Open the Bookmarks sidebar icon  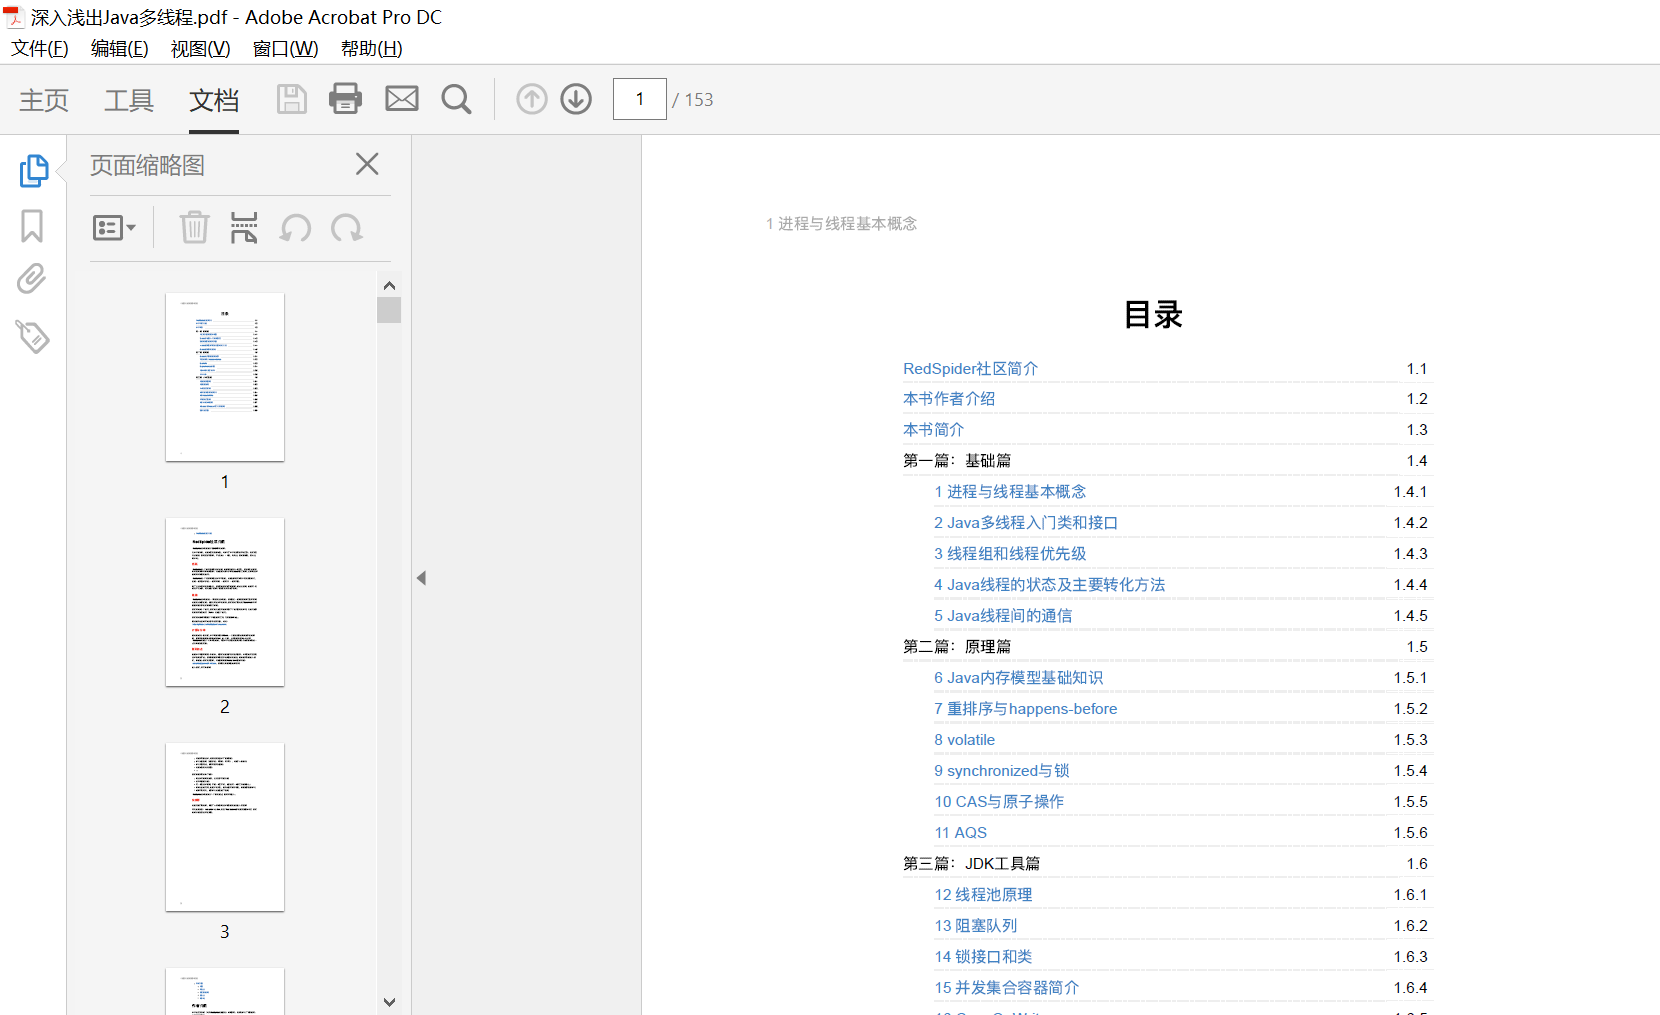pos(32,226)
